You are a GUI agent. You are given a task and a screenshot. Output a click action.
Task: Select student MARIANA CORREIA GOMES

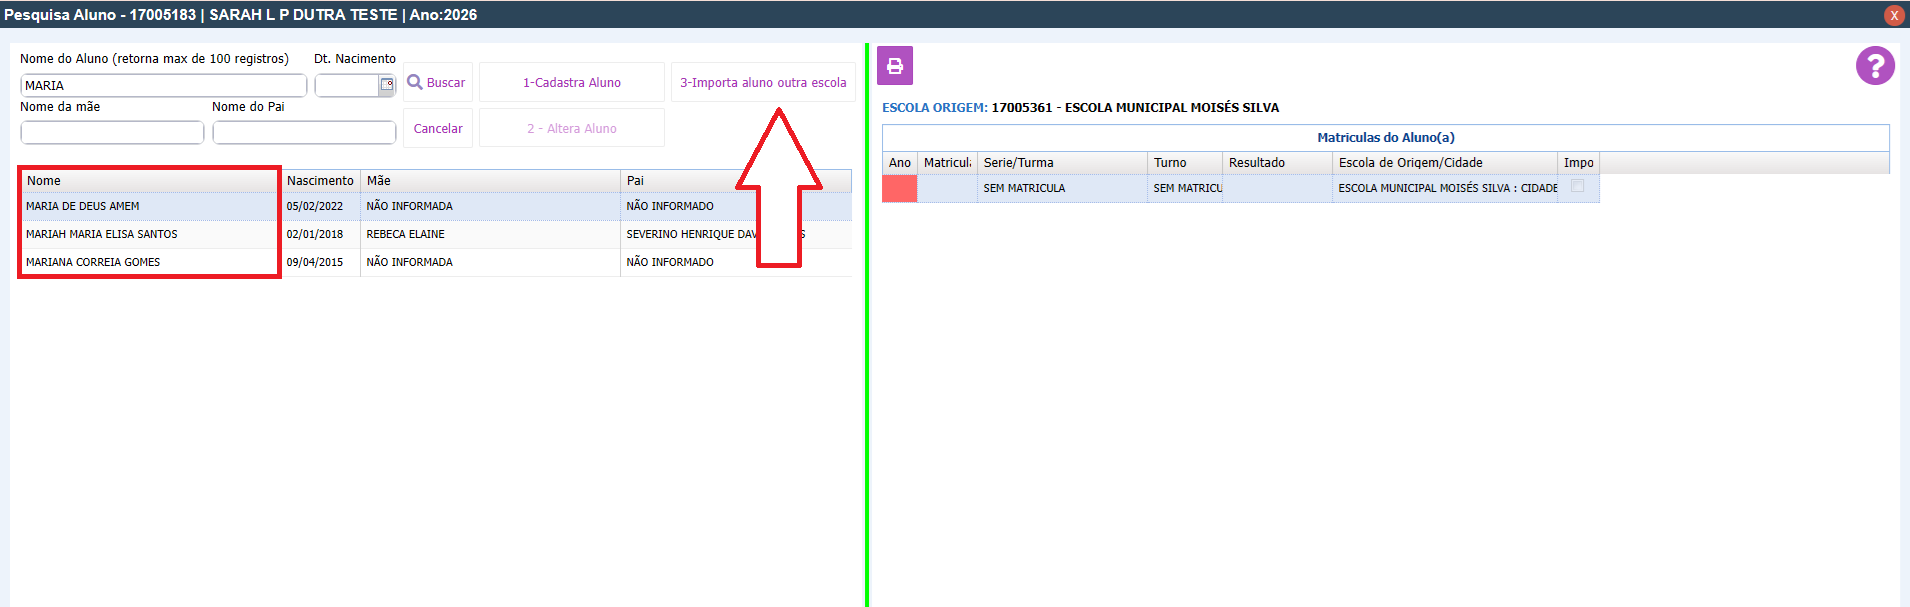click(93, 262)
